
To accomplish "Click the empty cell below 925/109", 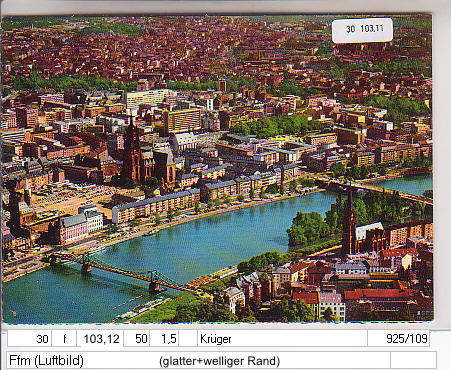I will (413, 360).
